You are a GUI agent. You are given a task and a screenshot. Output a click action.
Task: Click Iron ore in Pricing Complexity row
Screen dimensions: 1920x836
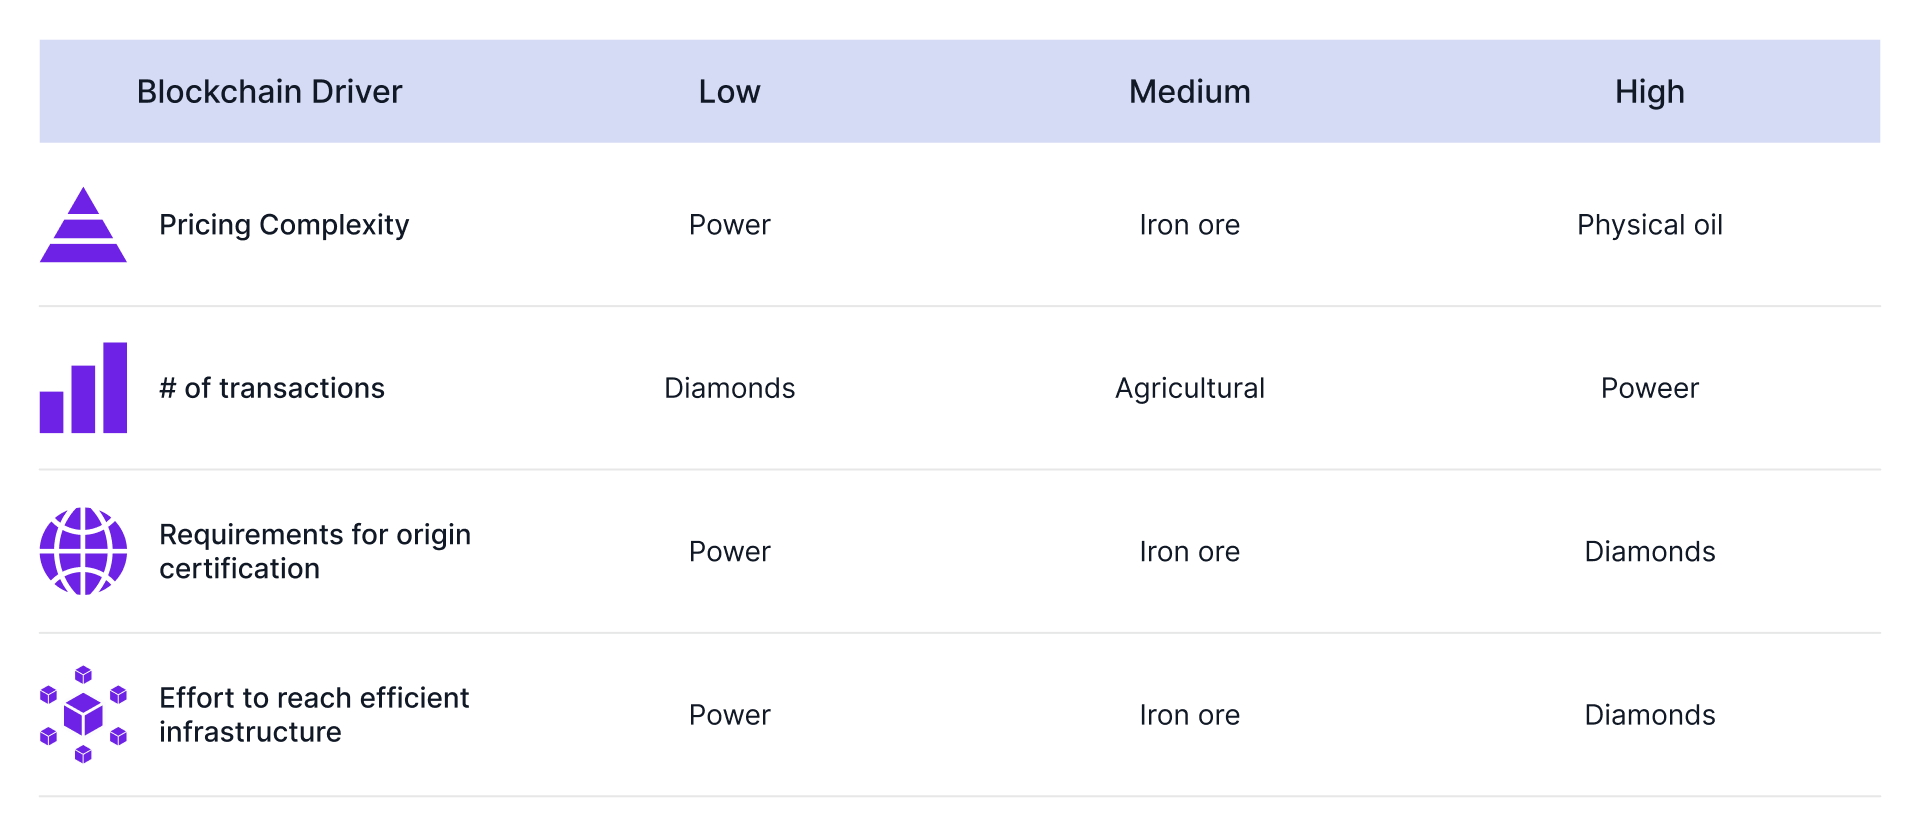(1190, 225)
